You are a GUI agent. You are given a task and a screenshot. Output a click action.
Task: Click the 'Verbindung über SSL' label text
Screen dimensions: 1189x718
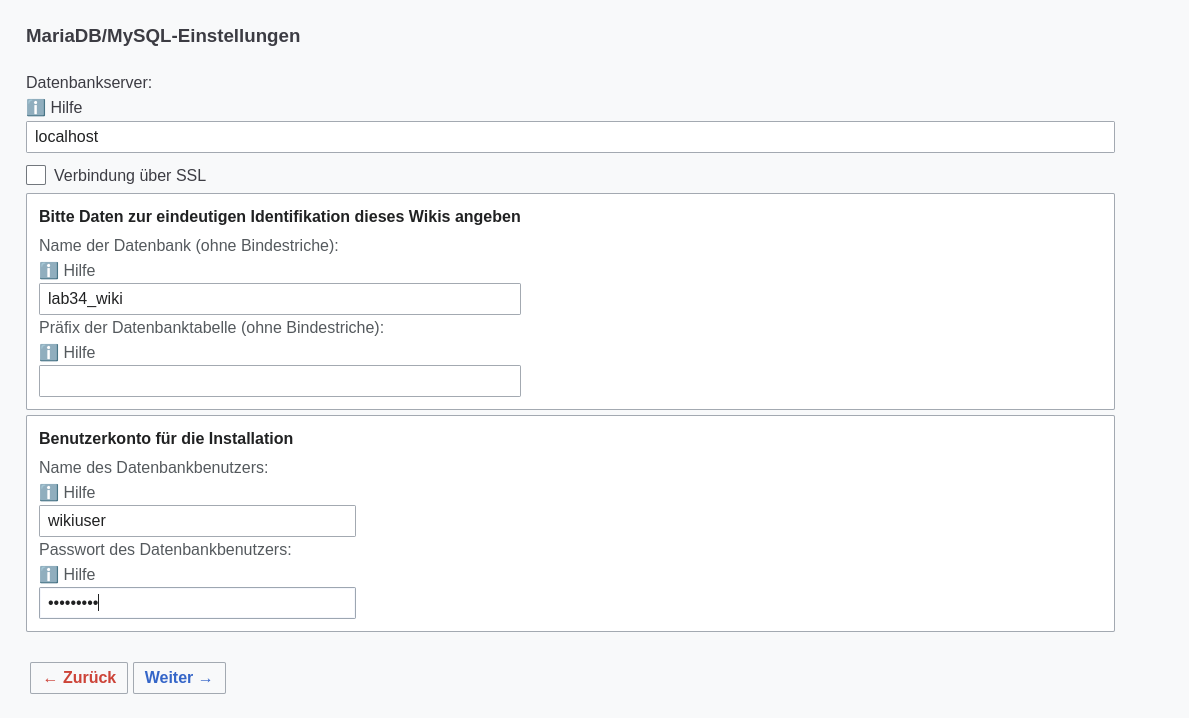coord(130,175)
